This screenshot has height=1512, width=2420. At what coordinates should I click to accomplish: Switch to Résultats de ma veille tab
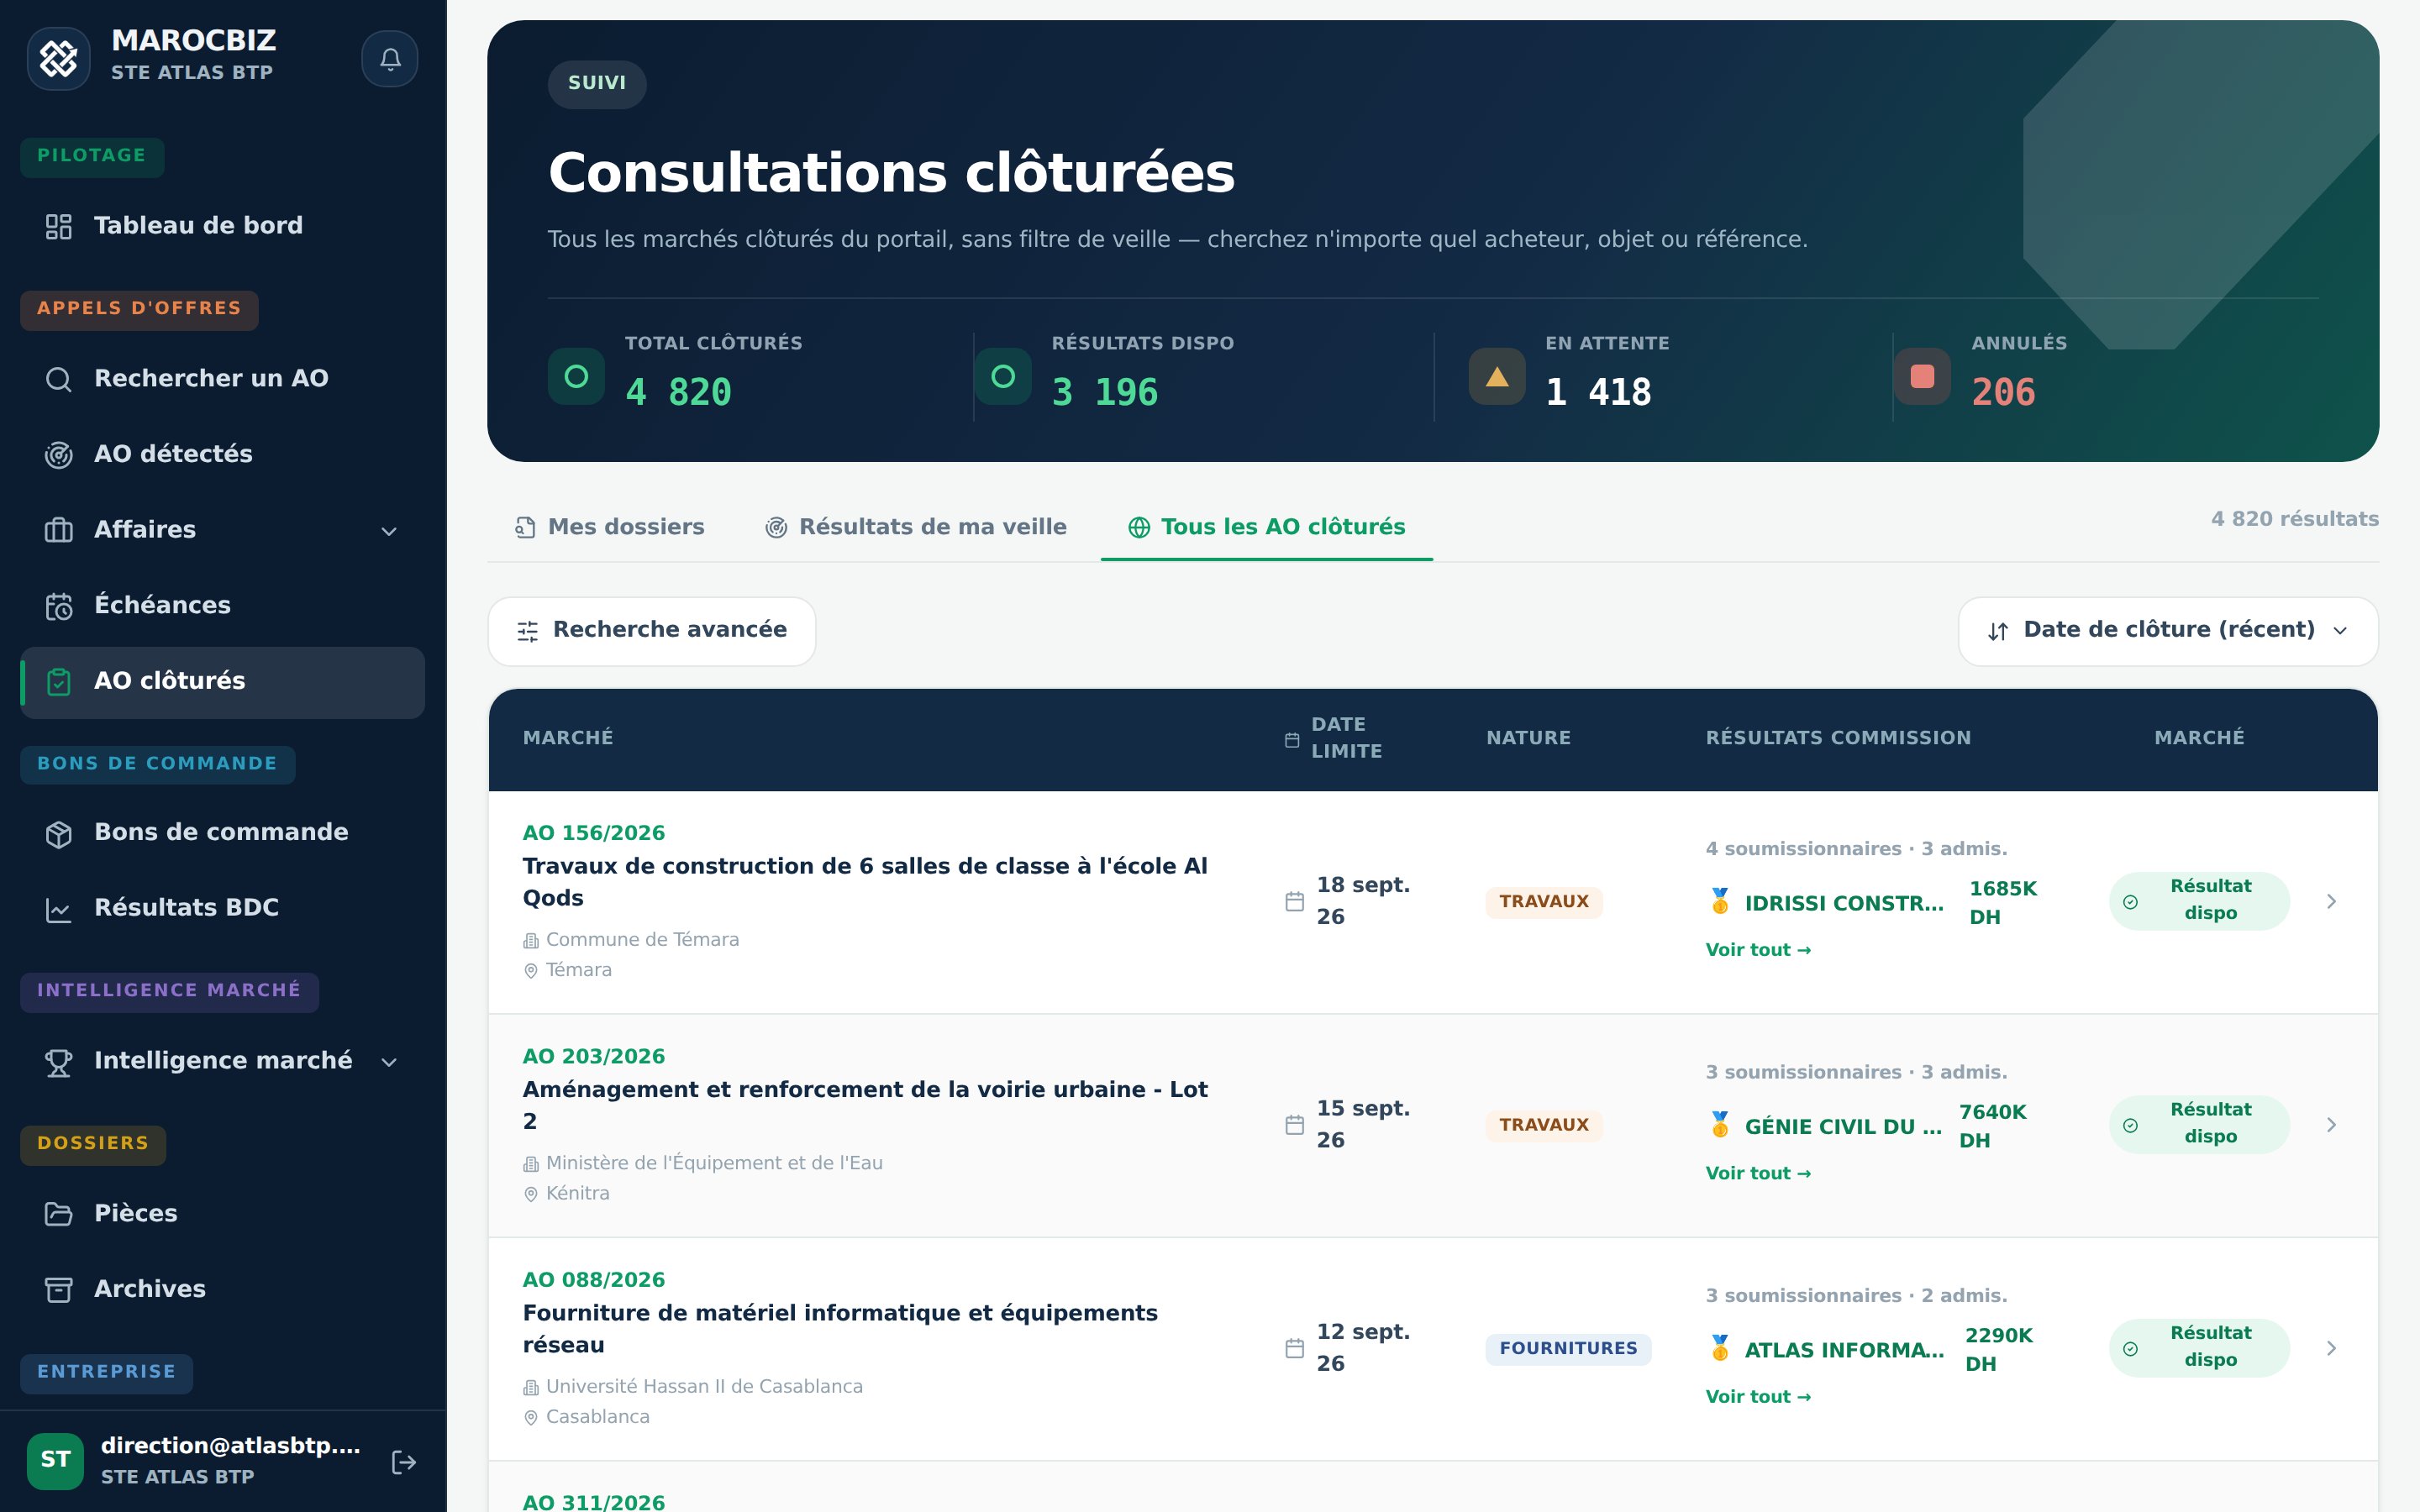pyautogui.click(x=916, y=527)
